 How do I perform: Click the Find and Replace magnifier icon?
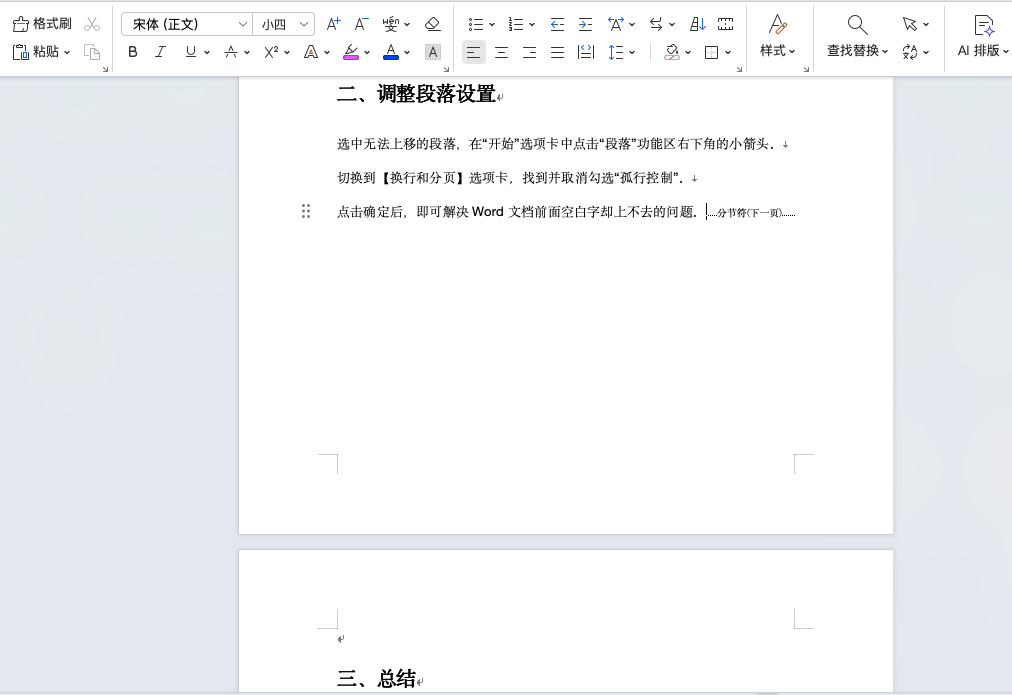click(x=857, y=23)
